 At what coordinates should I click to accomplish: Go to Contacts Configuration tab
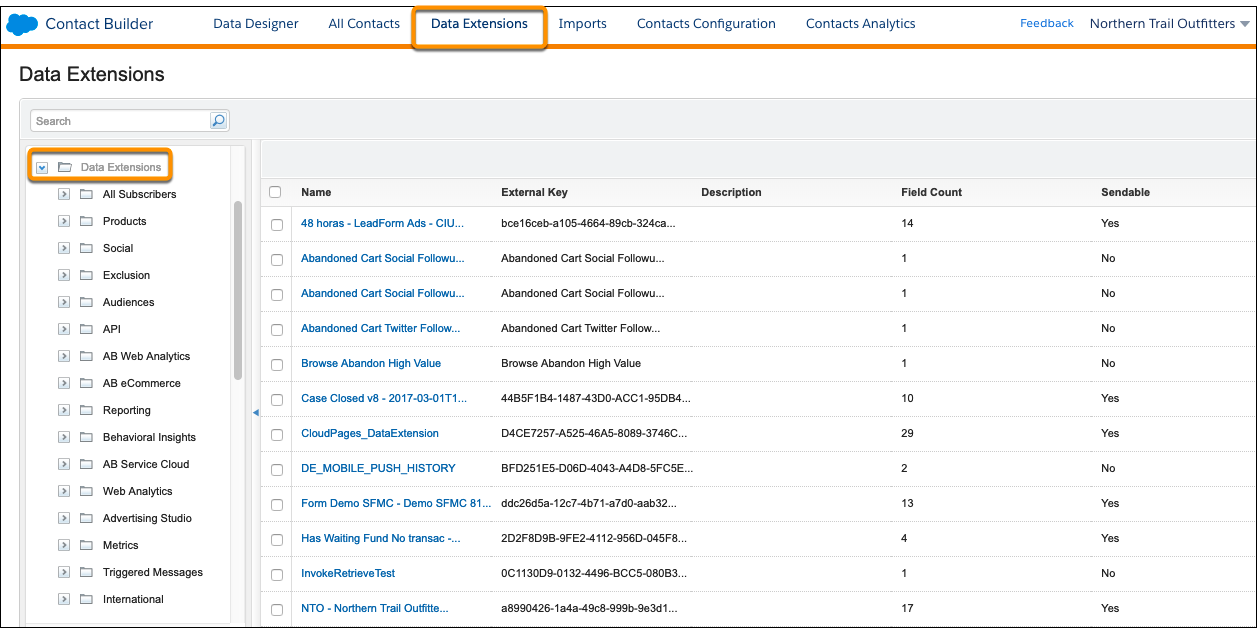pos(706,24)
